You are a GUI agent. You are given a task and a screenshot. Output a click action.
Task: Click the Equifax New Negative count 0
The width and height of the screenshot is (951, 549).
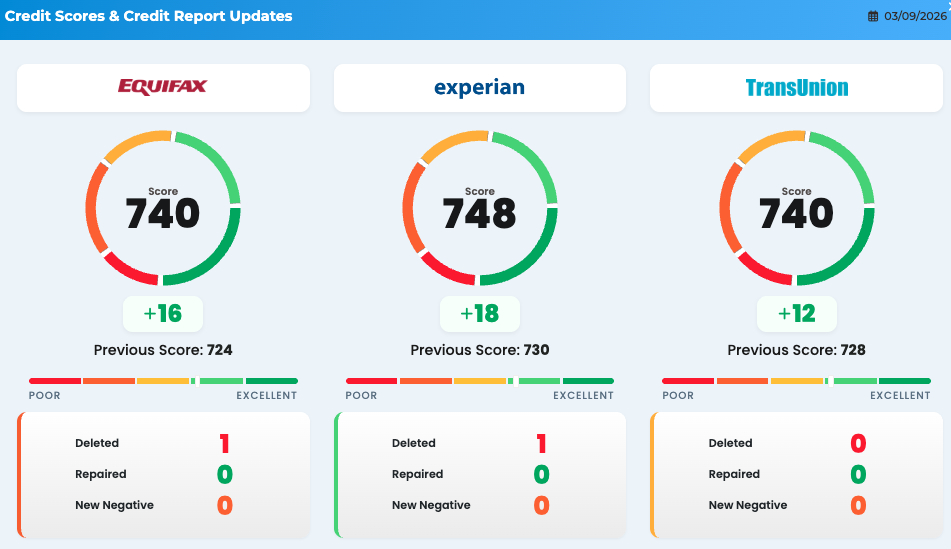point(224,505)
